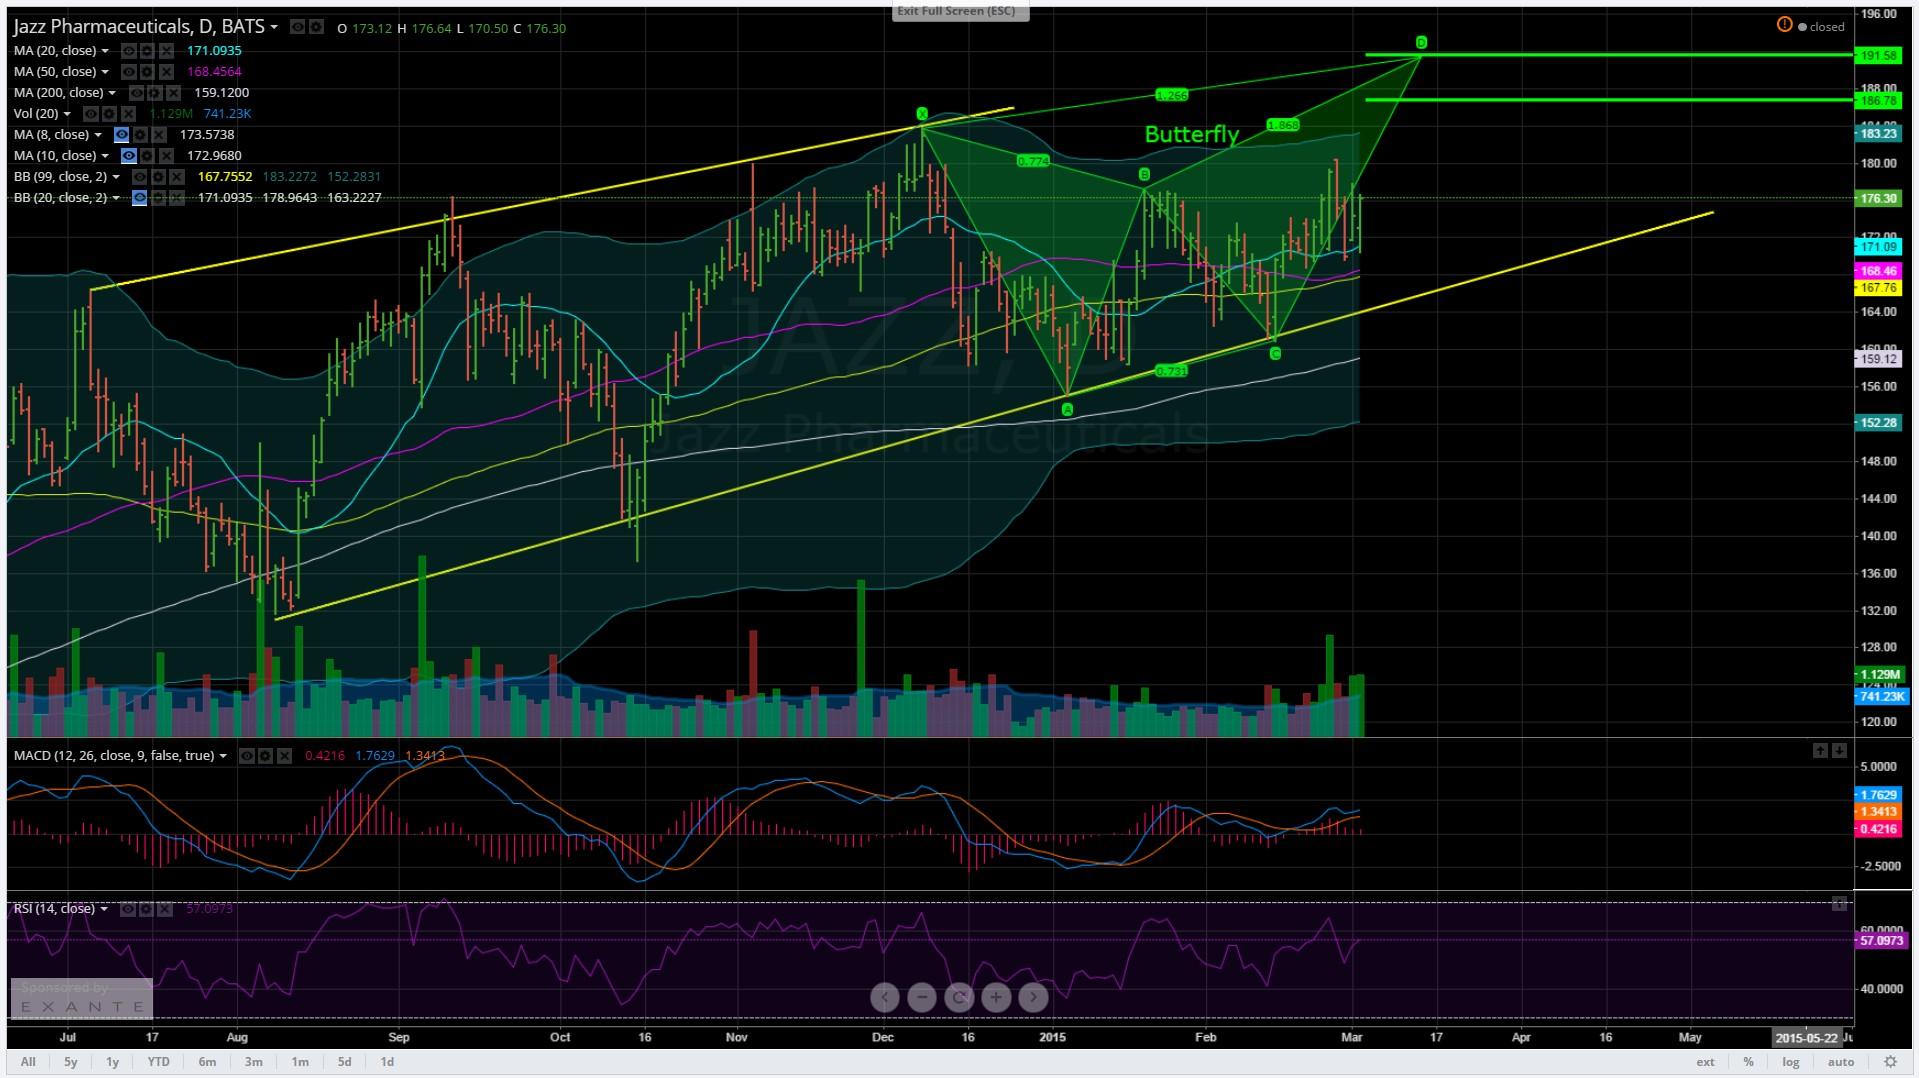Switch to 1d time range
The image size is (1919, 1078).
[x=387, y=1062]
